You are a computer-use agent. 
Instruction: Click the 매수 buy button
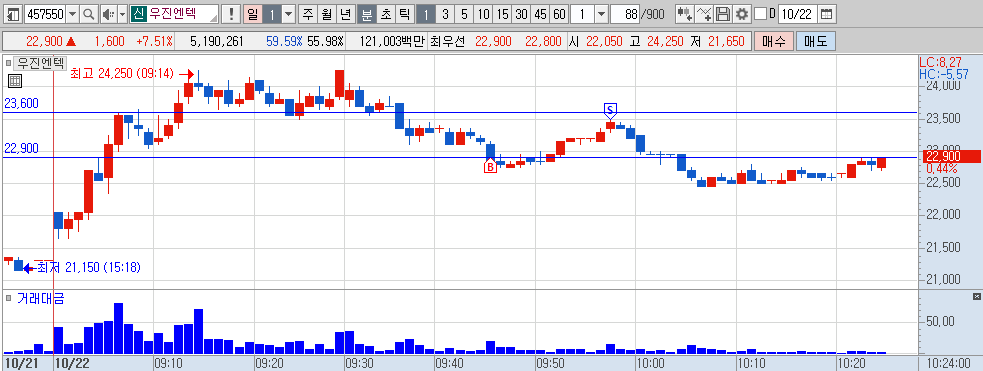[773, 42]
